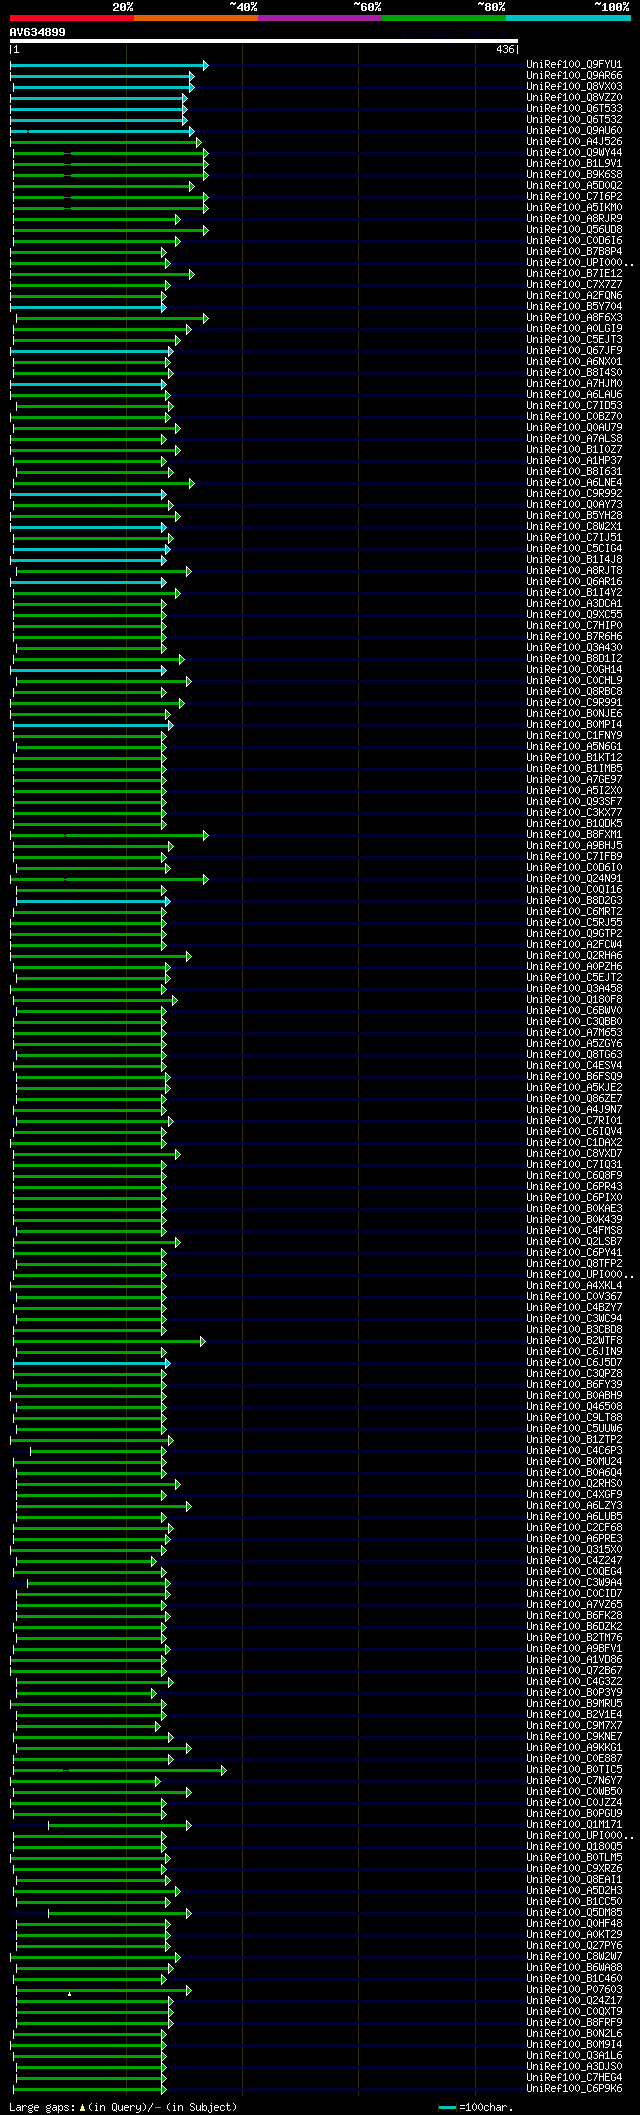Click entry UniRef100_Q3A430

pos(574,648)
